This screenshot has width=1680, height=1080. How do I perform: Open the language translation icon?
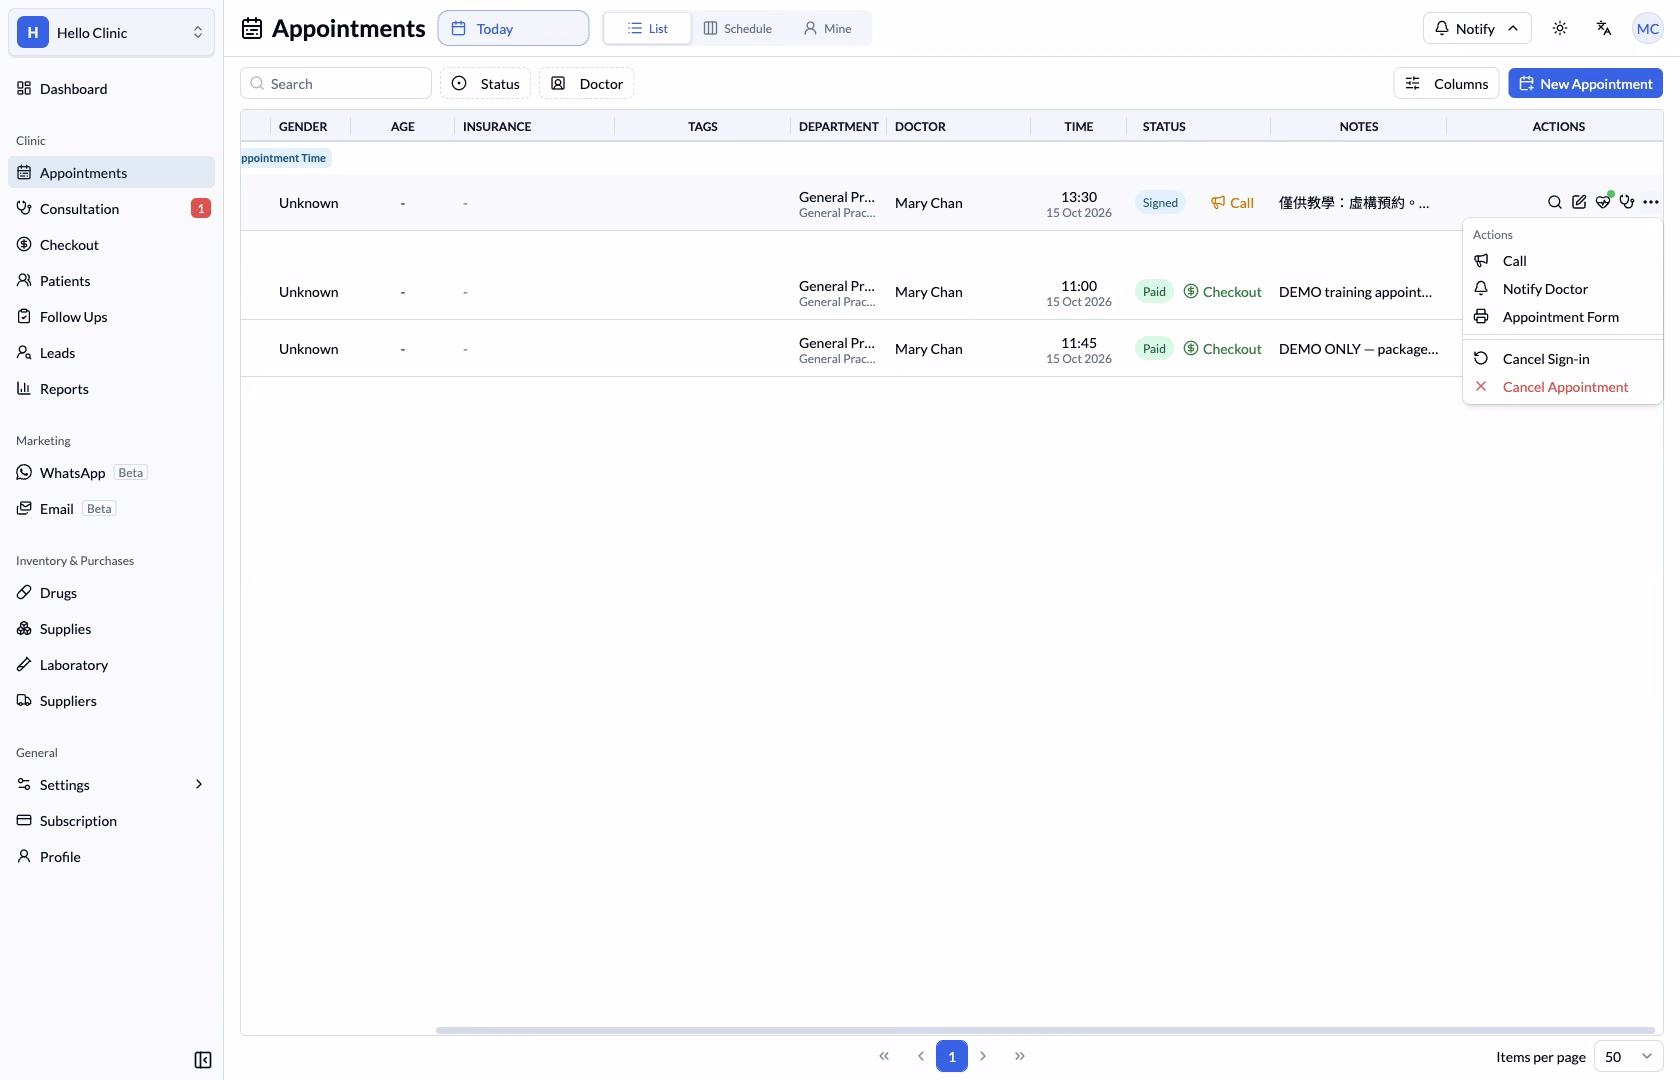pyautogui.click(x=1604, y=28)
